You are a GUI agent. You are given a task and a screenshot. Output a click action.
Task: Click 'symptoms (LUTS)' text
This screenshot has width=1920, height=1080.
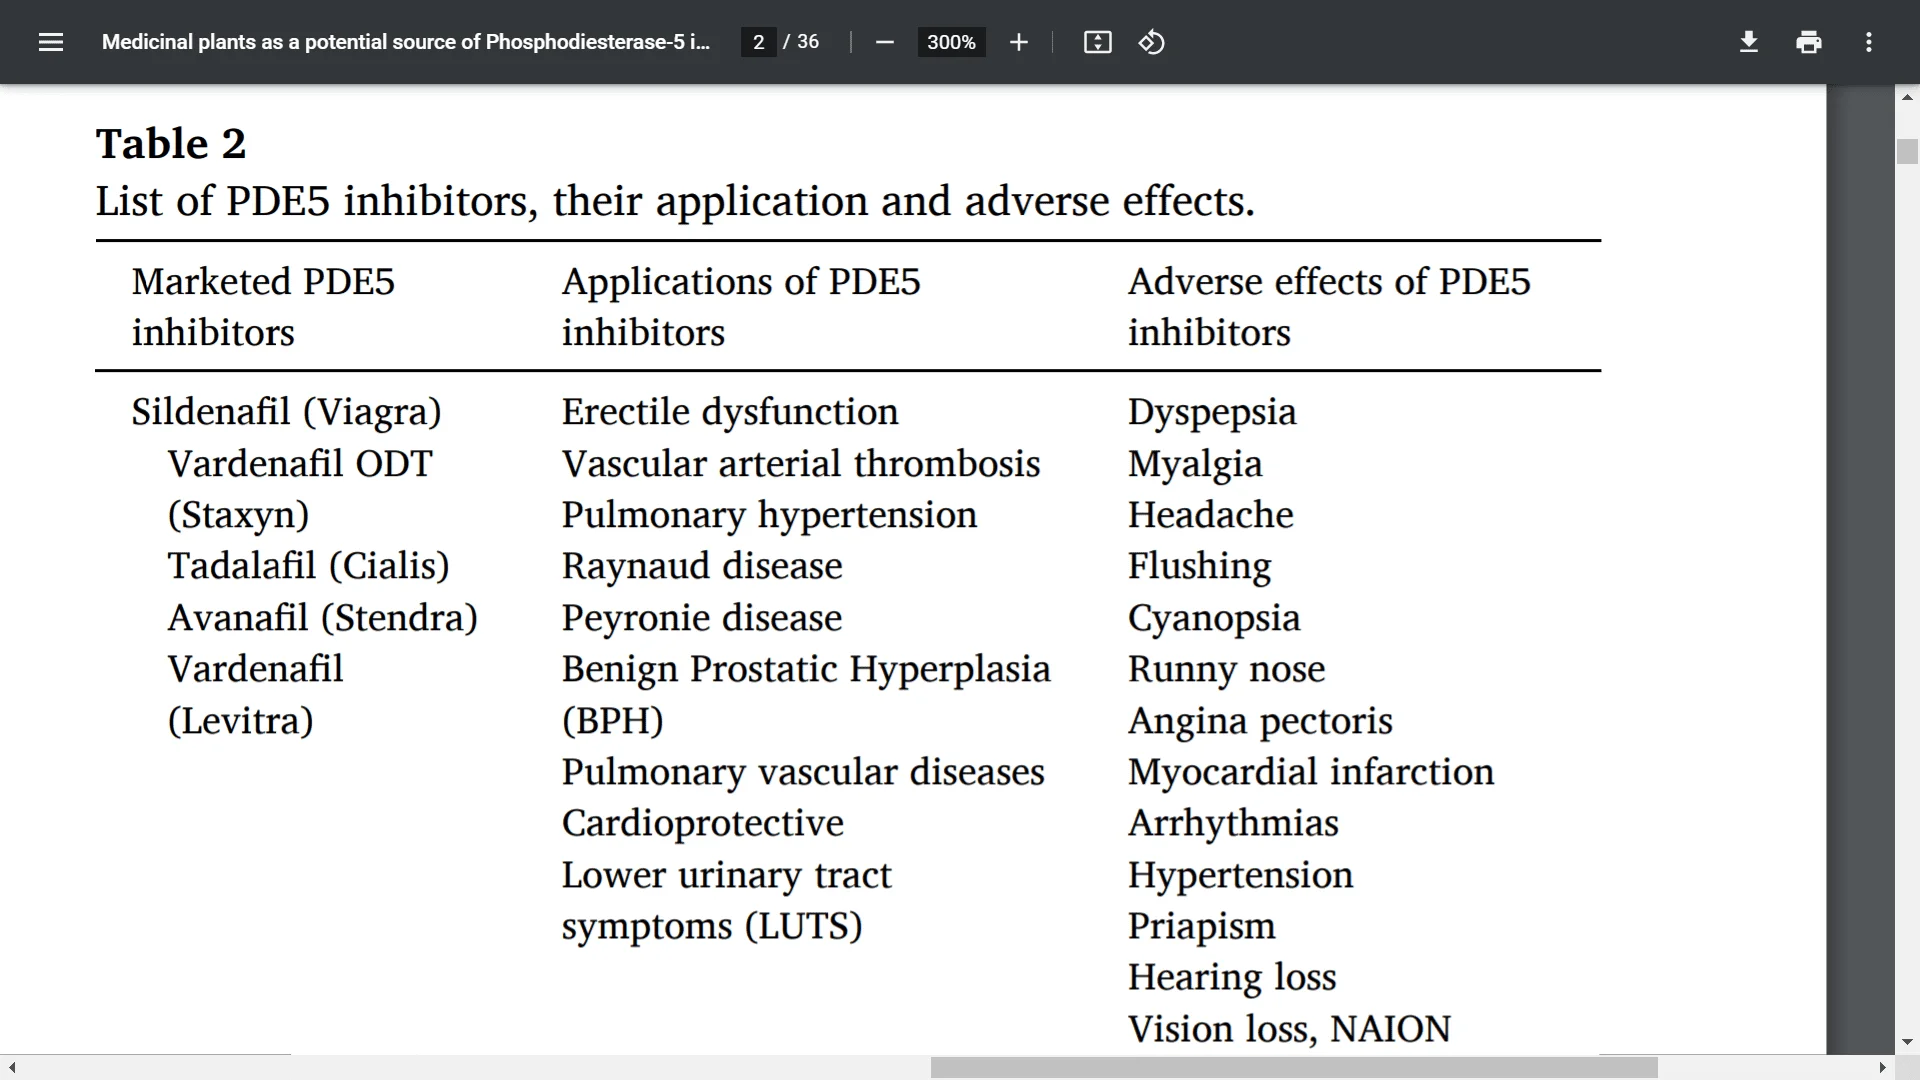tap(712, 926)
